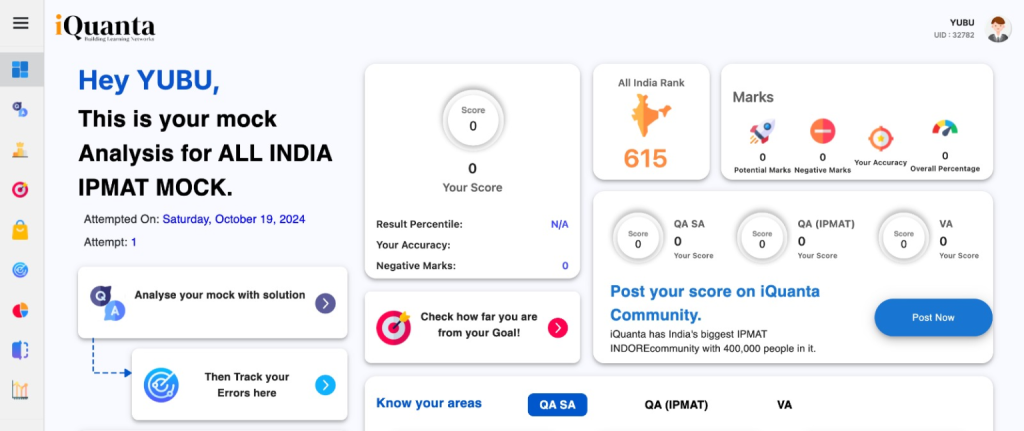Image resolution: width=1024 pixels, height=431 pixels.
Task: Open the blue door icon in sidebar
Action: tap(20, 350)
